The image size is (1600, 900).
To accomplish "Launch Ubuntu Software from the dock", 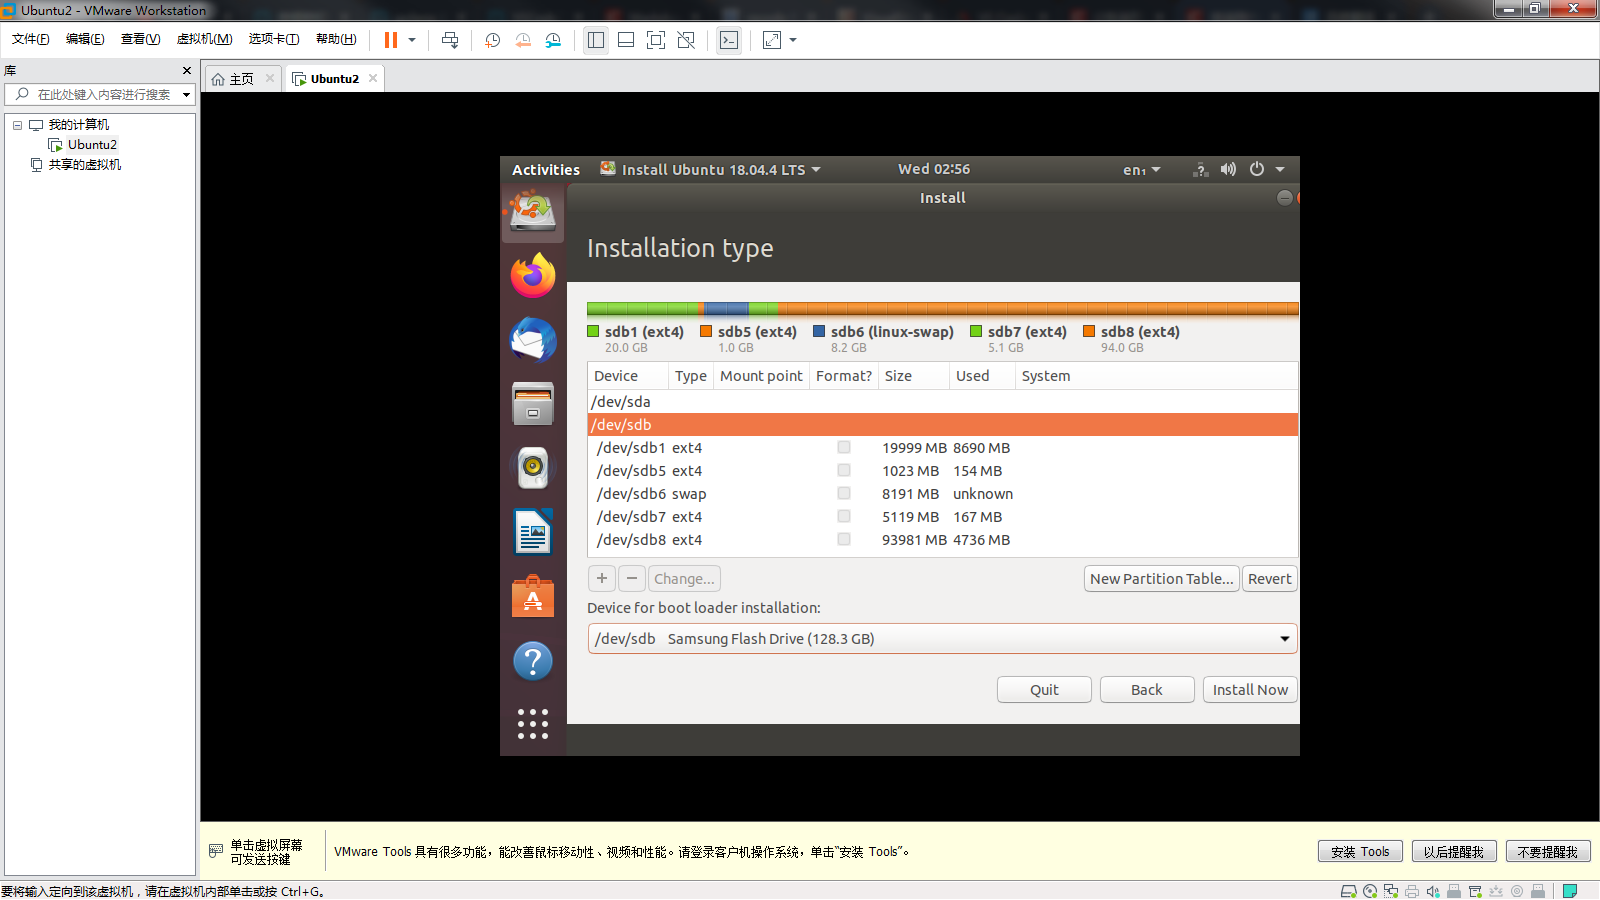I will tap(532, 596).
